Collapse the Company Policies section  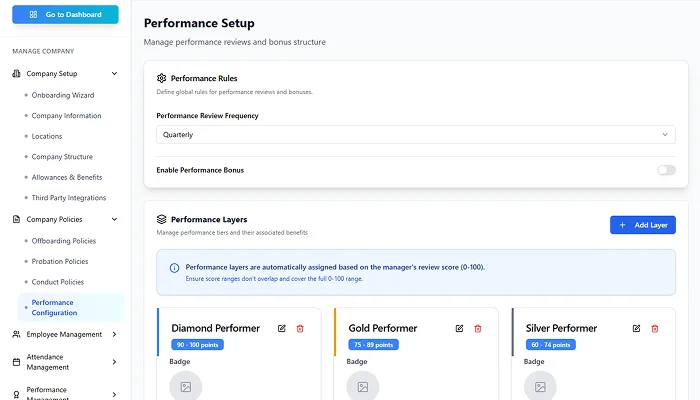click(x=114, y=219)
